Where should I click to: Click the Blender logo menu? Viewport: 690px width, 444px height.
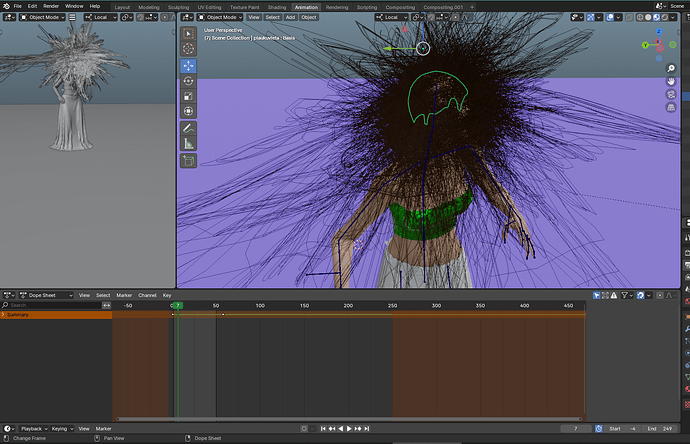point(6,6)
